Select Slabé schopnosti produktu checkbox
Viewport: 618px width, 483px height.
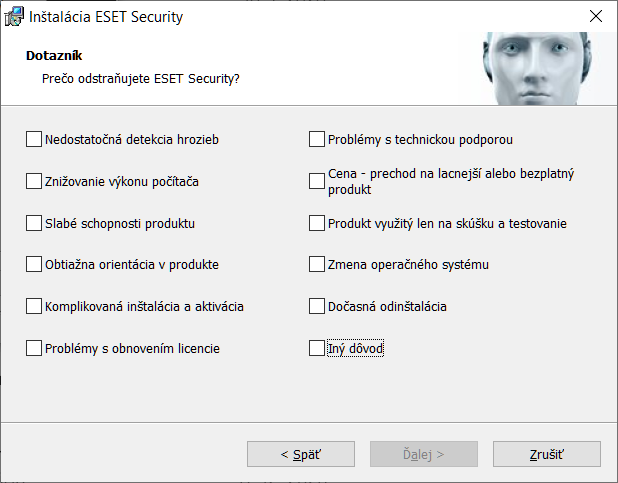[x=34, y=223]
